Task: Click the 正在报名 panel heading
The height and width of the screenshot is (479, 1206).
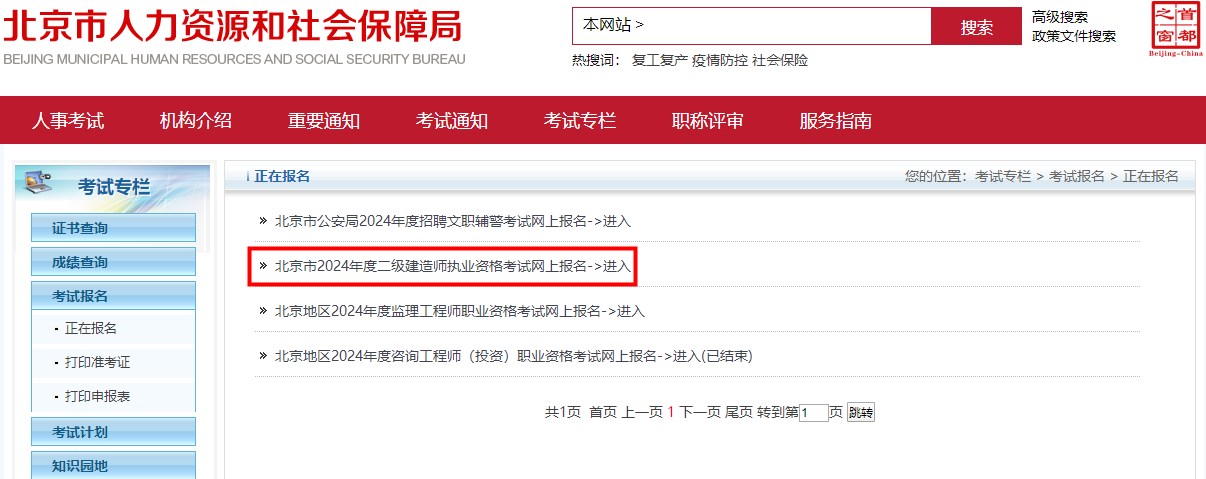Action: [282, 176]
